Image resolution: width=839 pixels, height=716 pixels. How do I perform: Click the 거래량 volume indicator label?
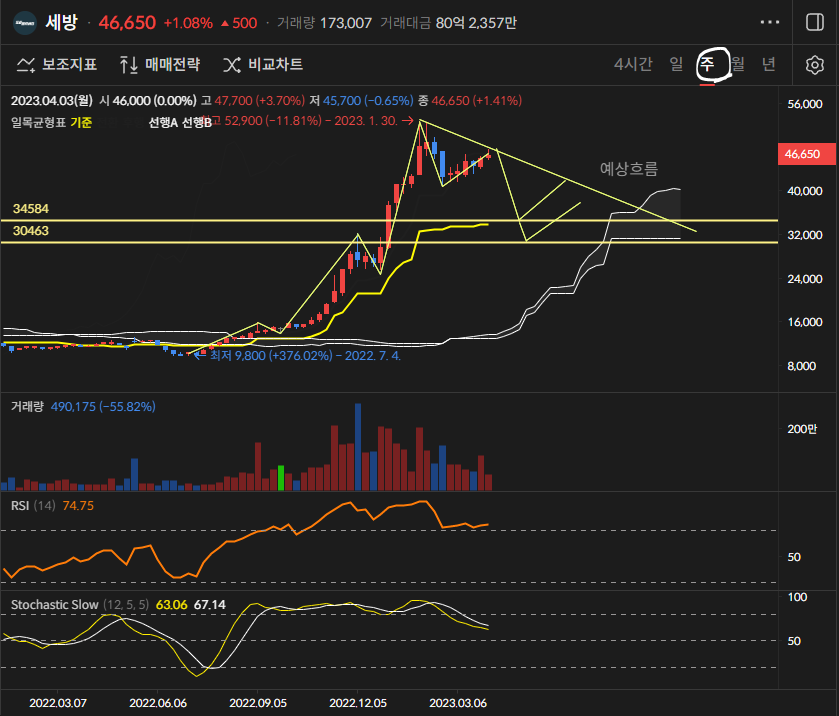coord(27,407)
